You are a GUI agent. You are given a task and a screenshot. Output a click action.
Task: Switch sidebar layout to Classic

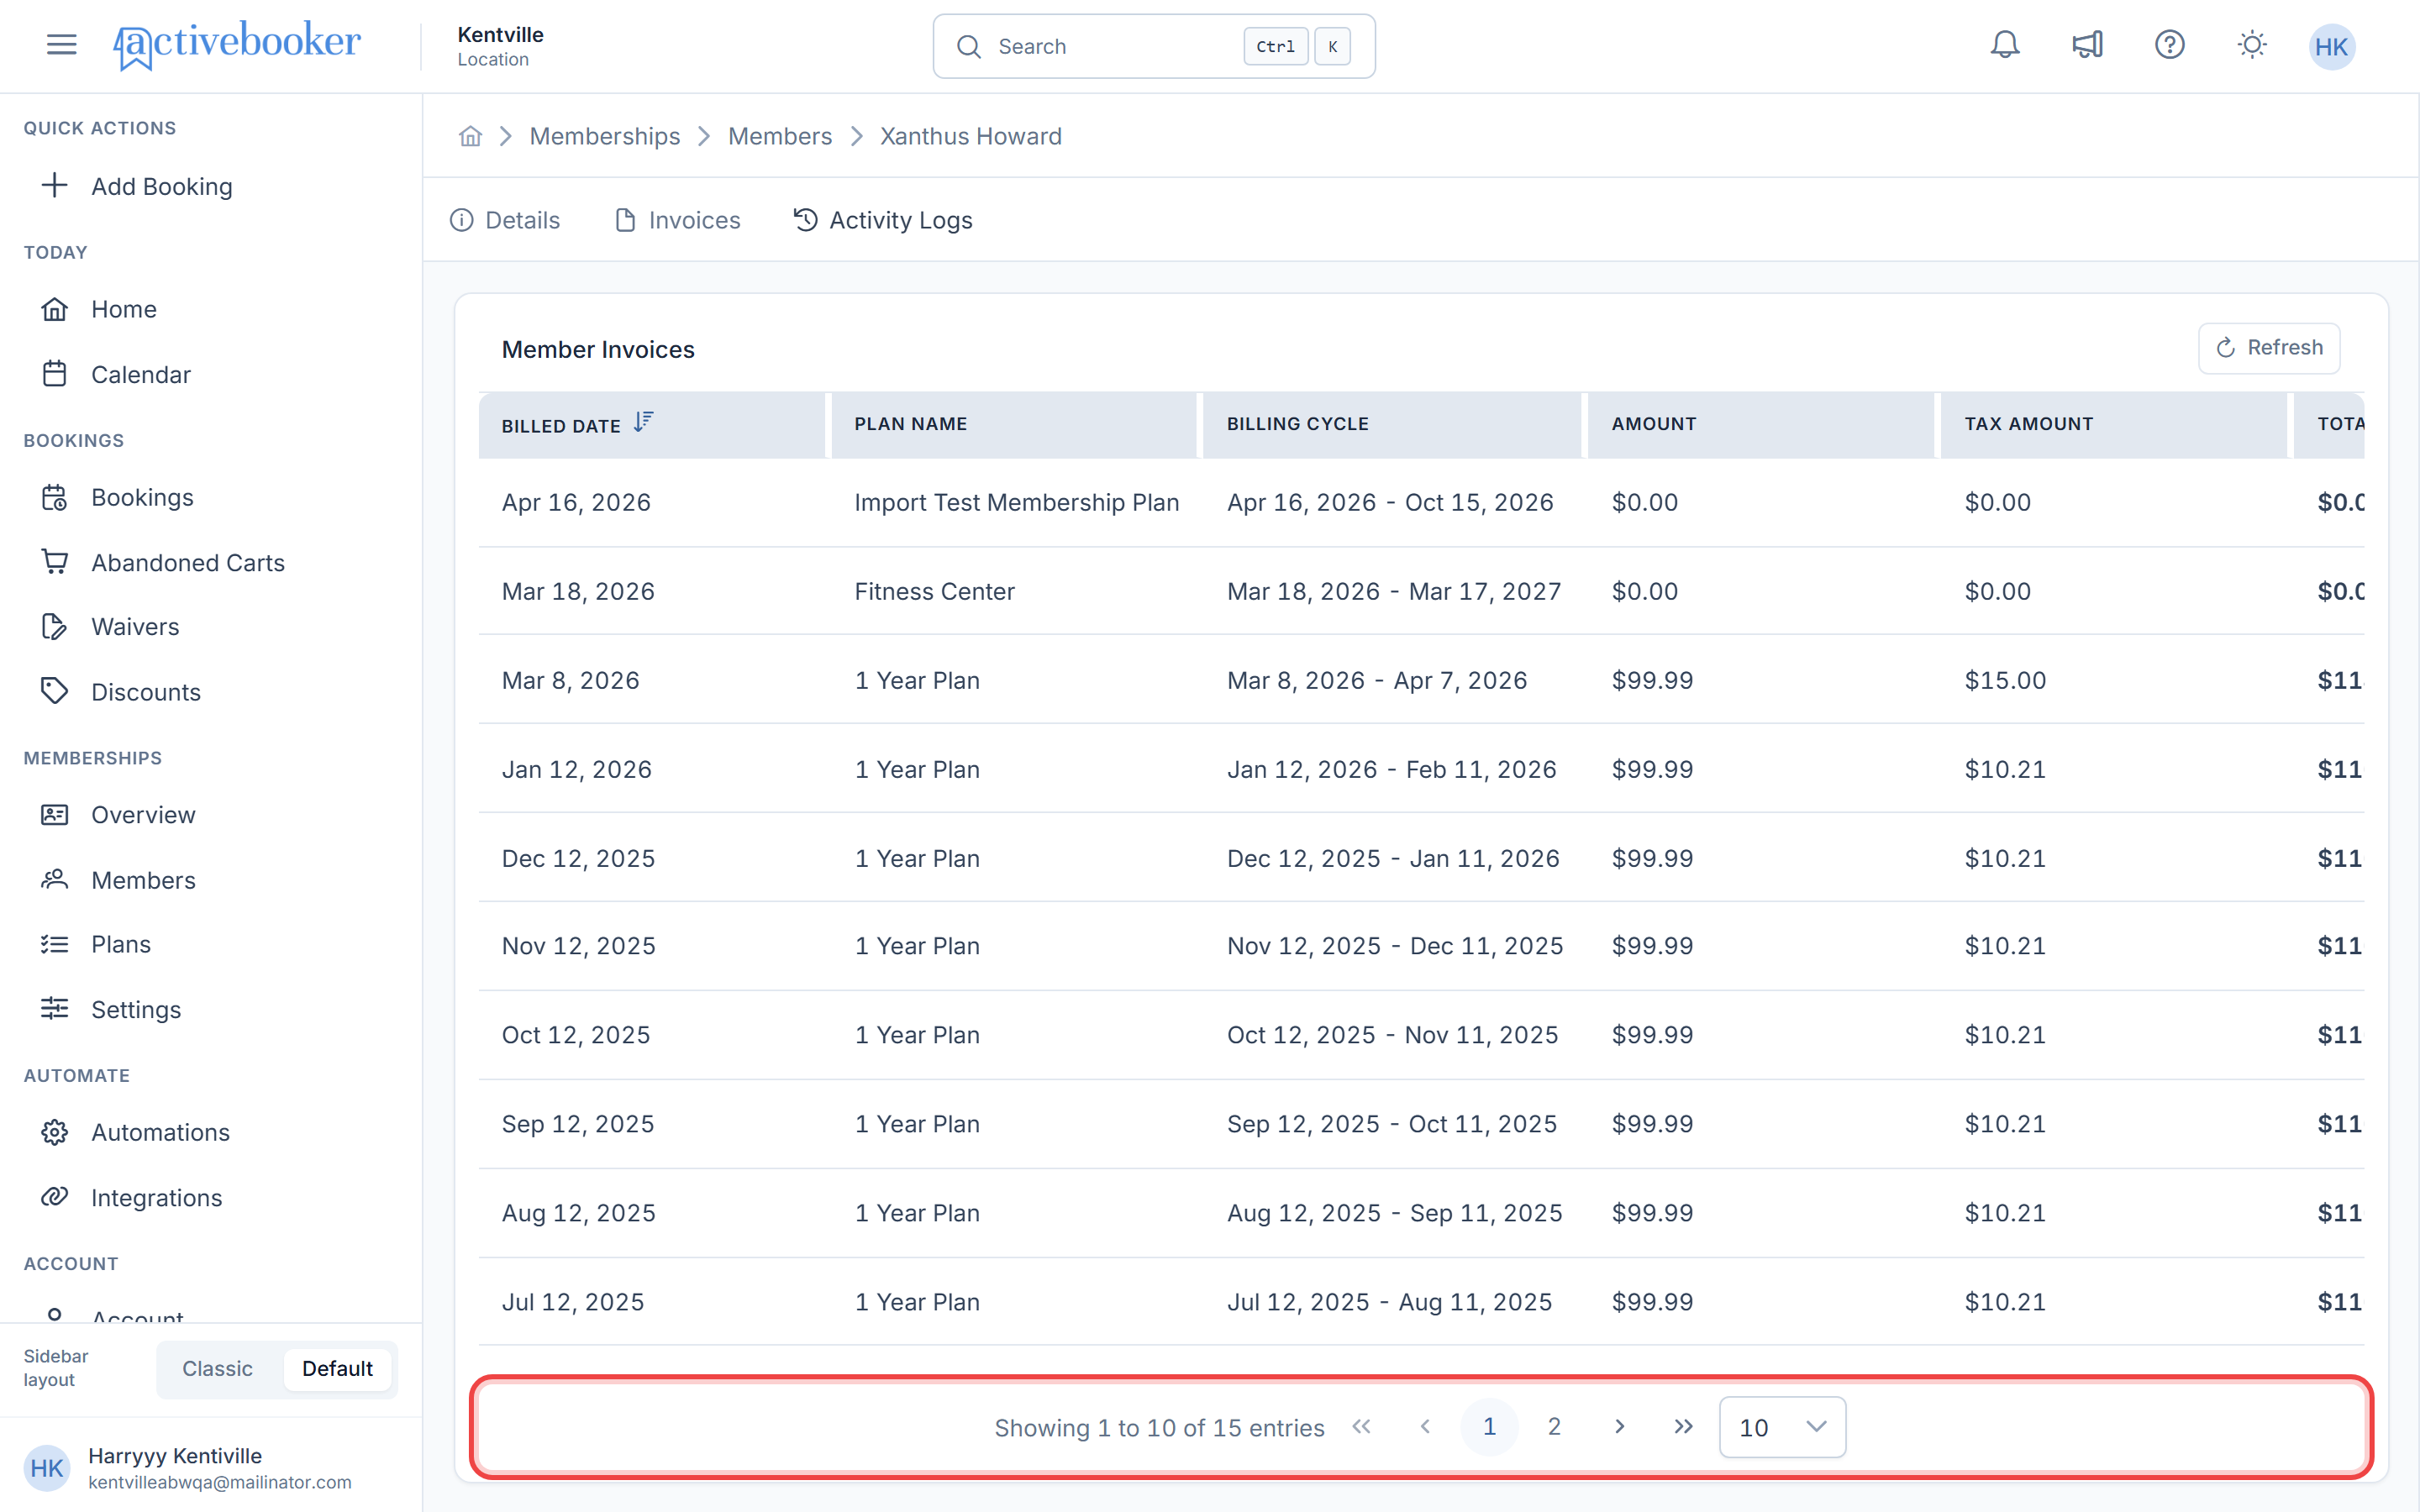pyautogui.click(x=217, y=1368)
